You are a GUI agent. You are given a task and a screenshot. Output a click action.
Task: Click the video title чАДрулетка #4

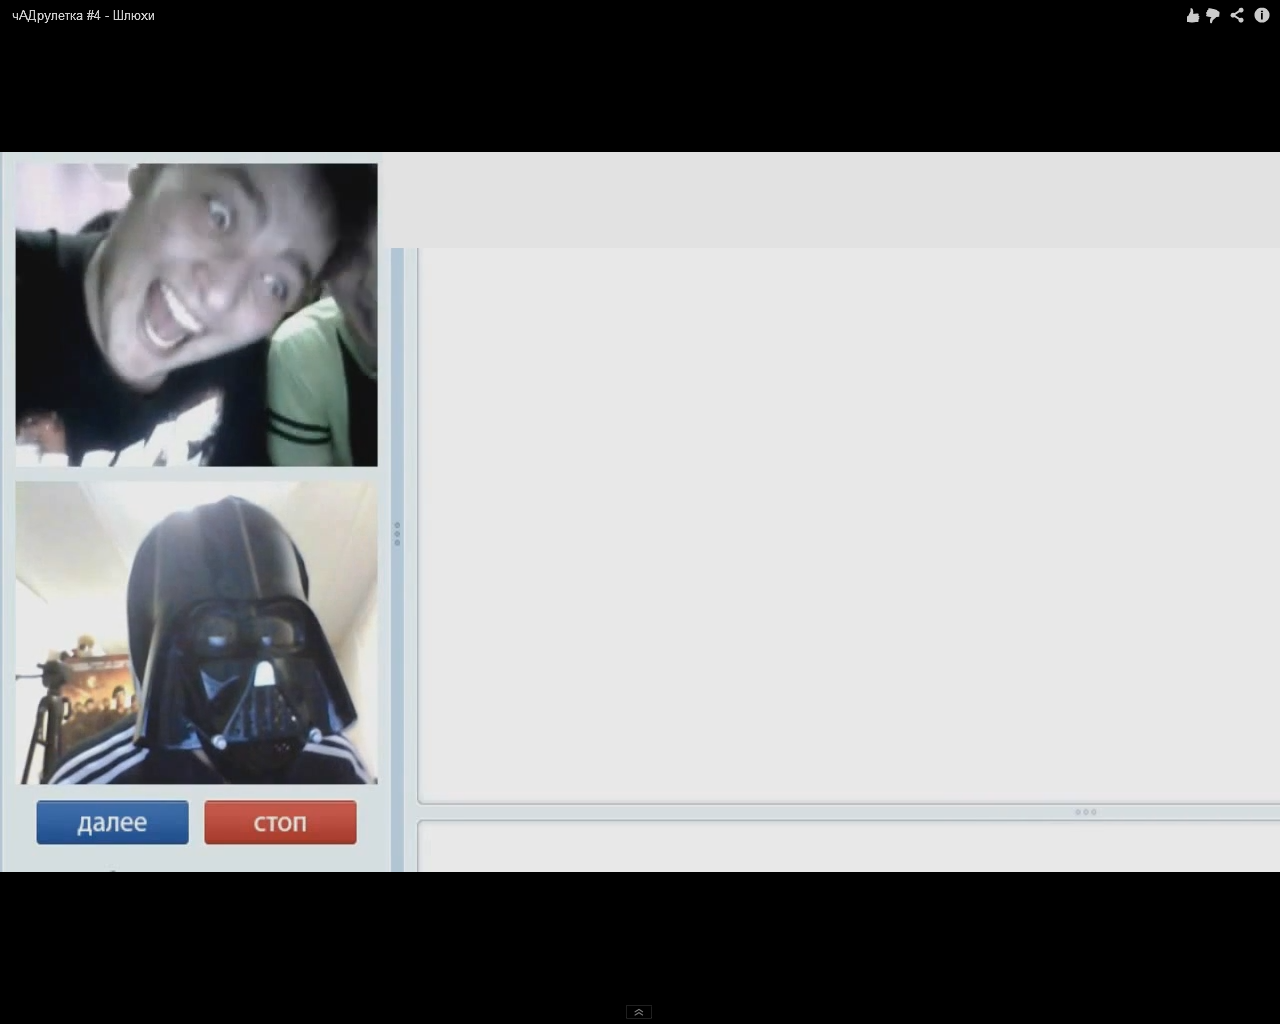pyautogui.click(x=83, y=15)
